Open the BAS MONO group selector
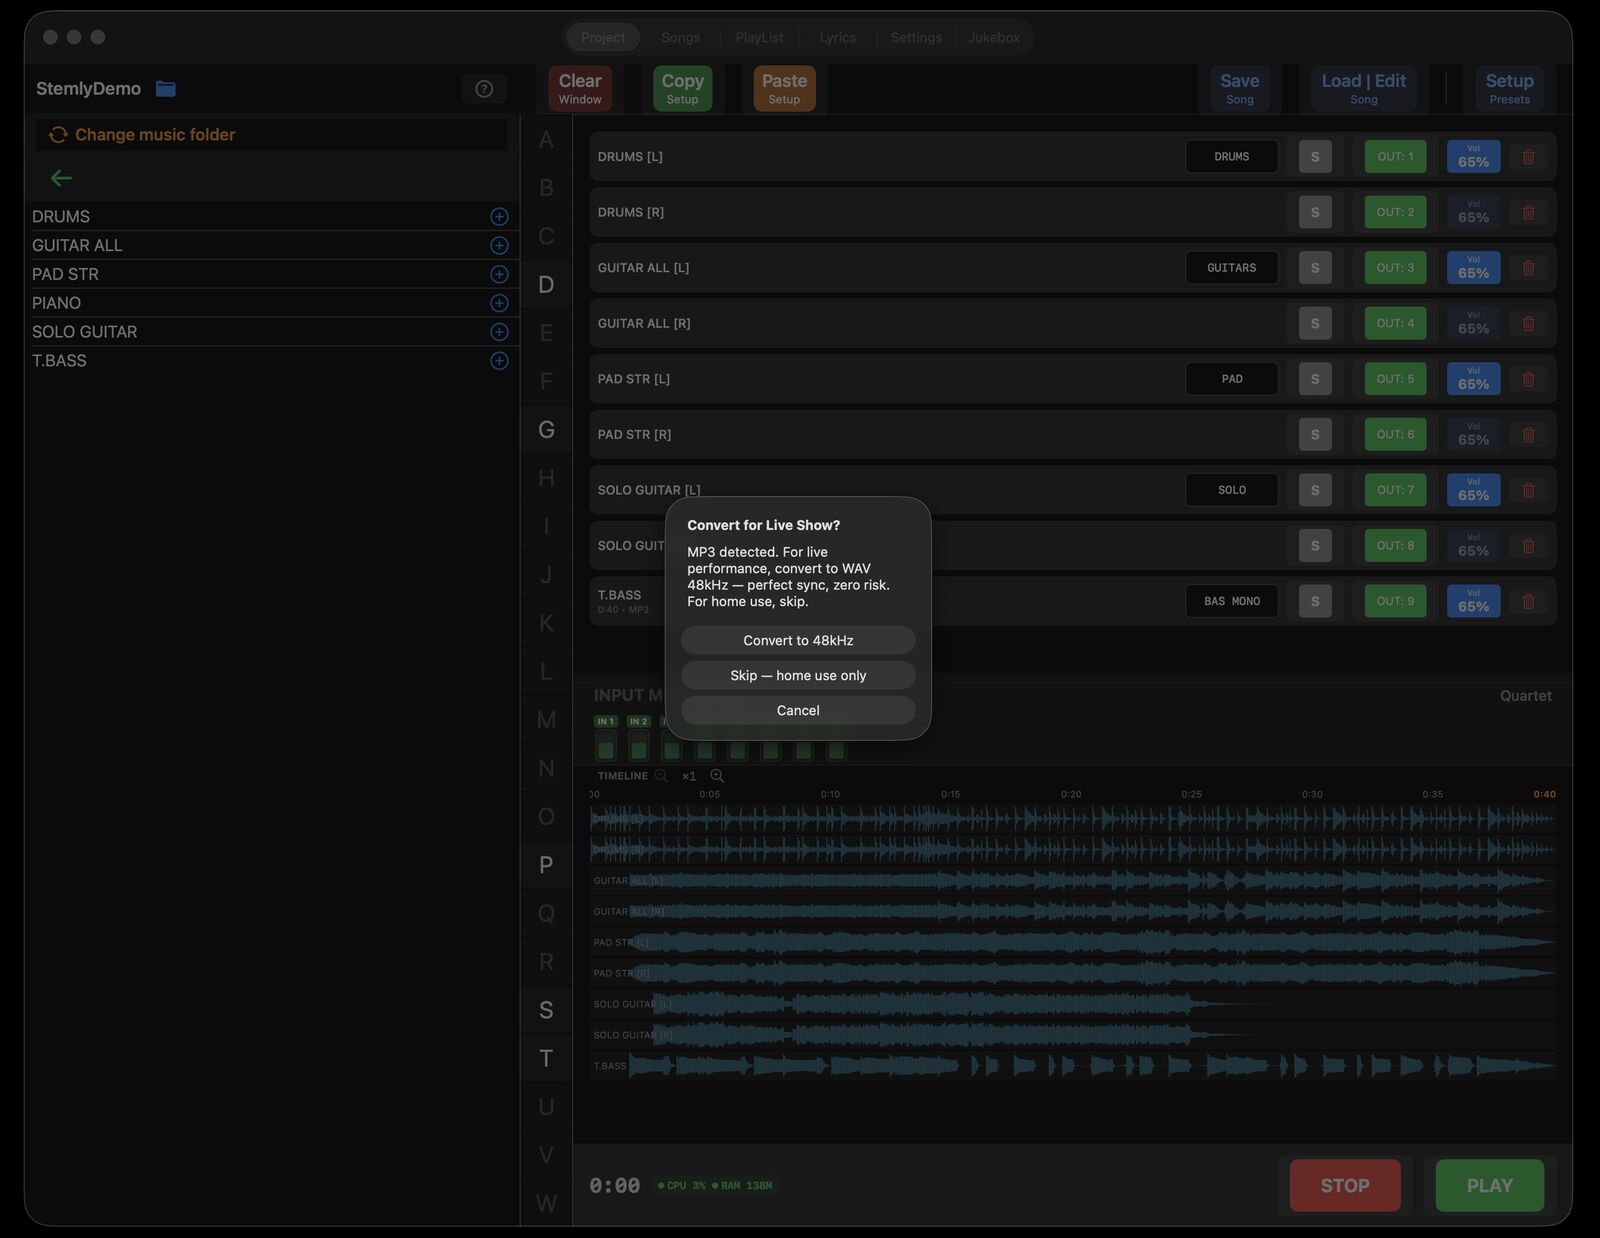This screenshot has height=1238, width=1600. point(1232,601)
